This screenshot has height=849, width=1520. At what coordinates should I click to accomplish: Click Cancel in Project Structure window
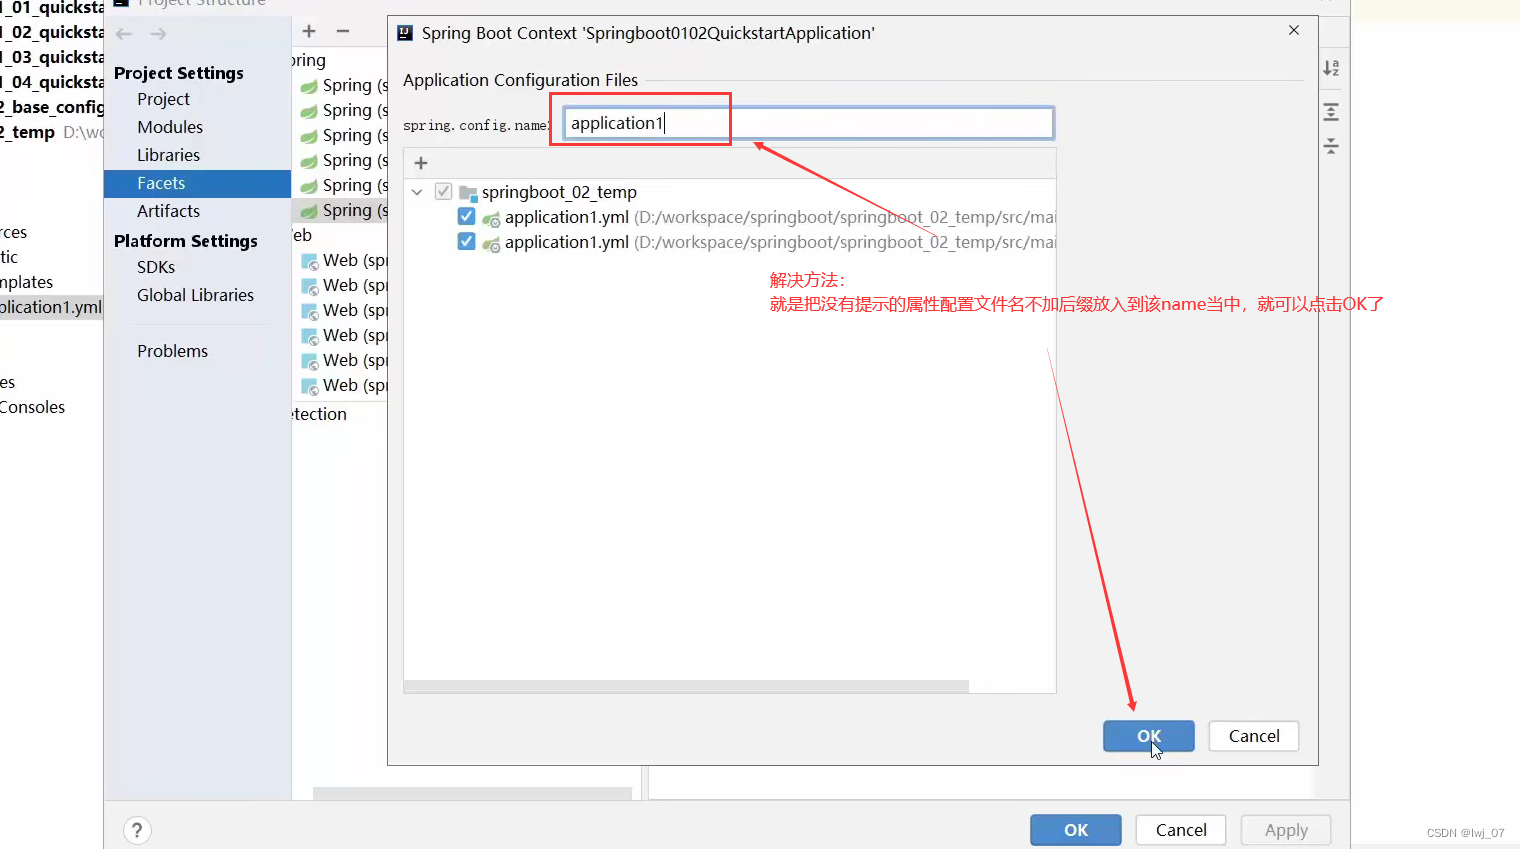coord(1181,830)
